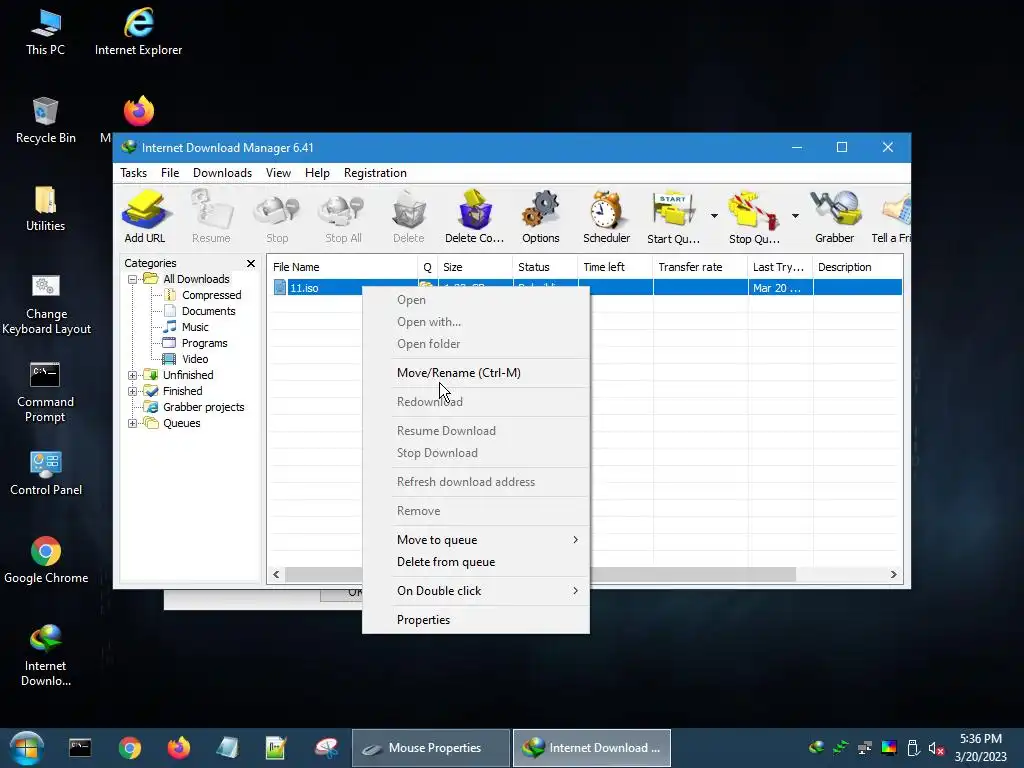Open the Registration menu

pyautogui.click(x=375, y=173)
